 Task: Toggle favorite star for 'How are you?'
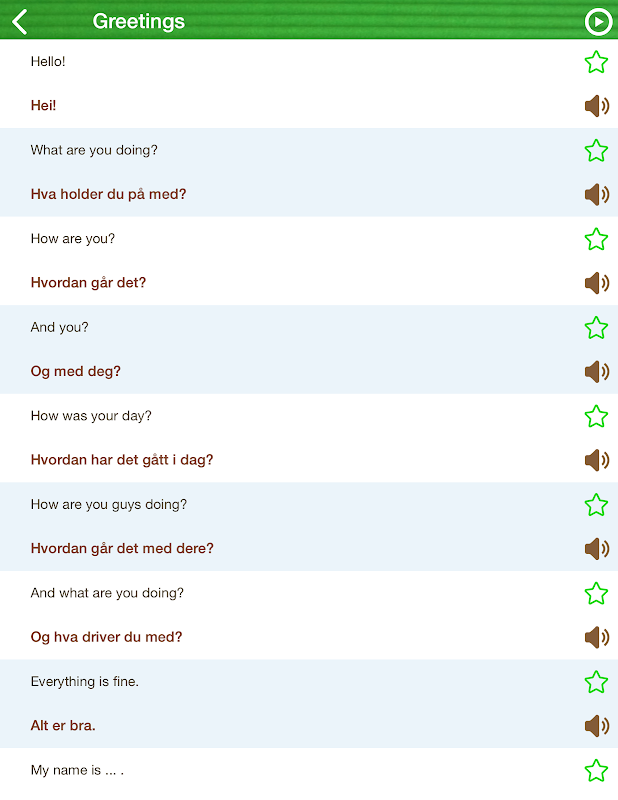pos(596,239)
